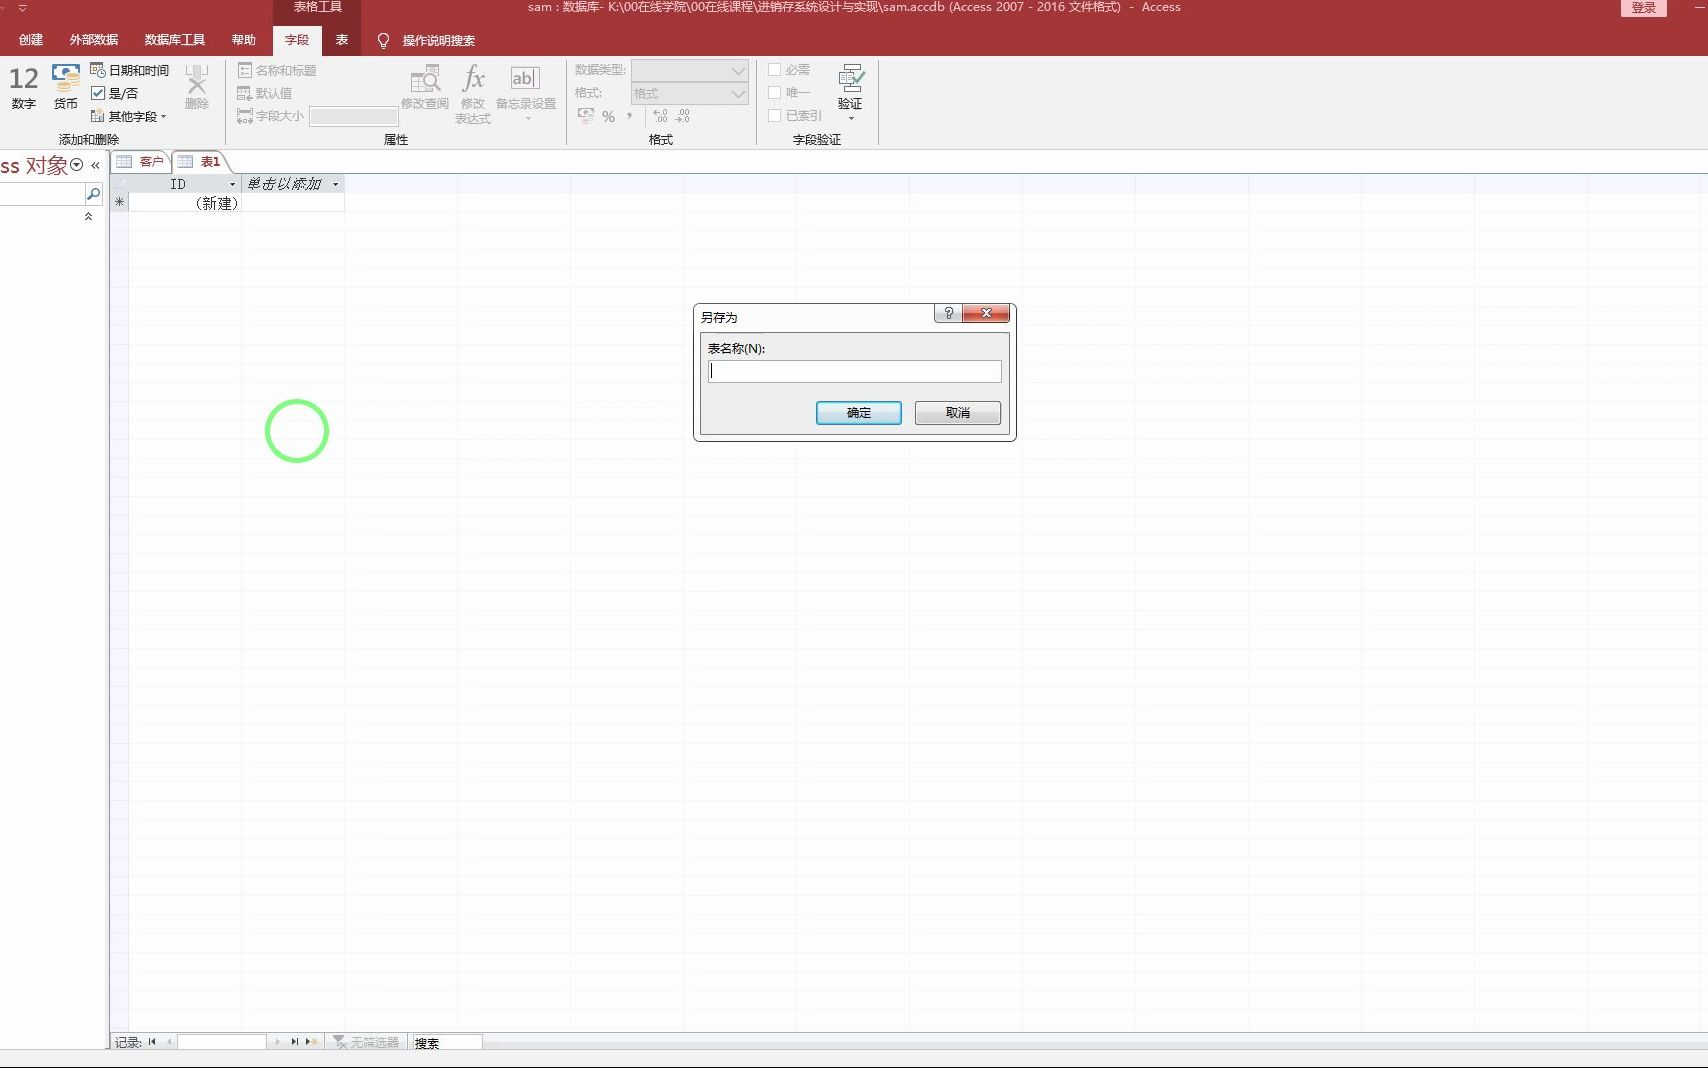Click the Sign in (登录) button
This screenshot has height=1068, width=1708.
click(1643, 8)
